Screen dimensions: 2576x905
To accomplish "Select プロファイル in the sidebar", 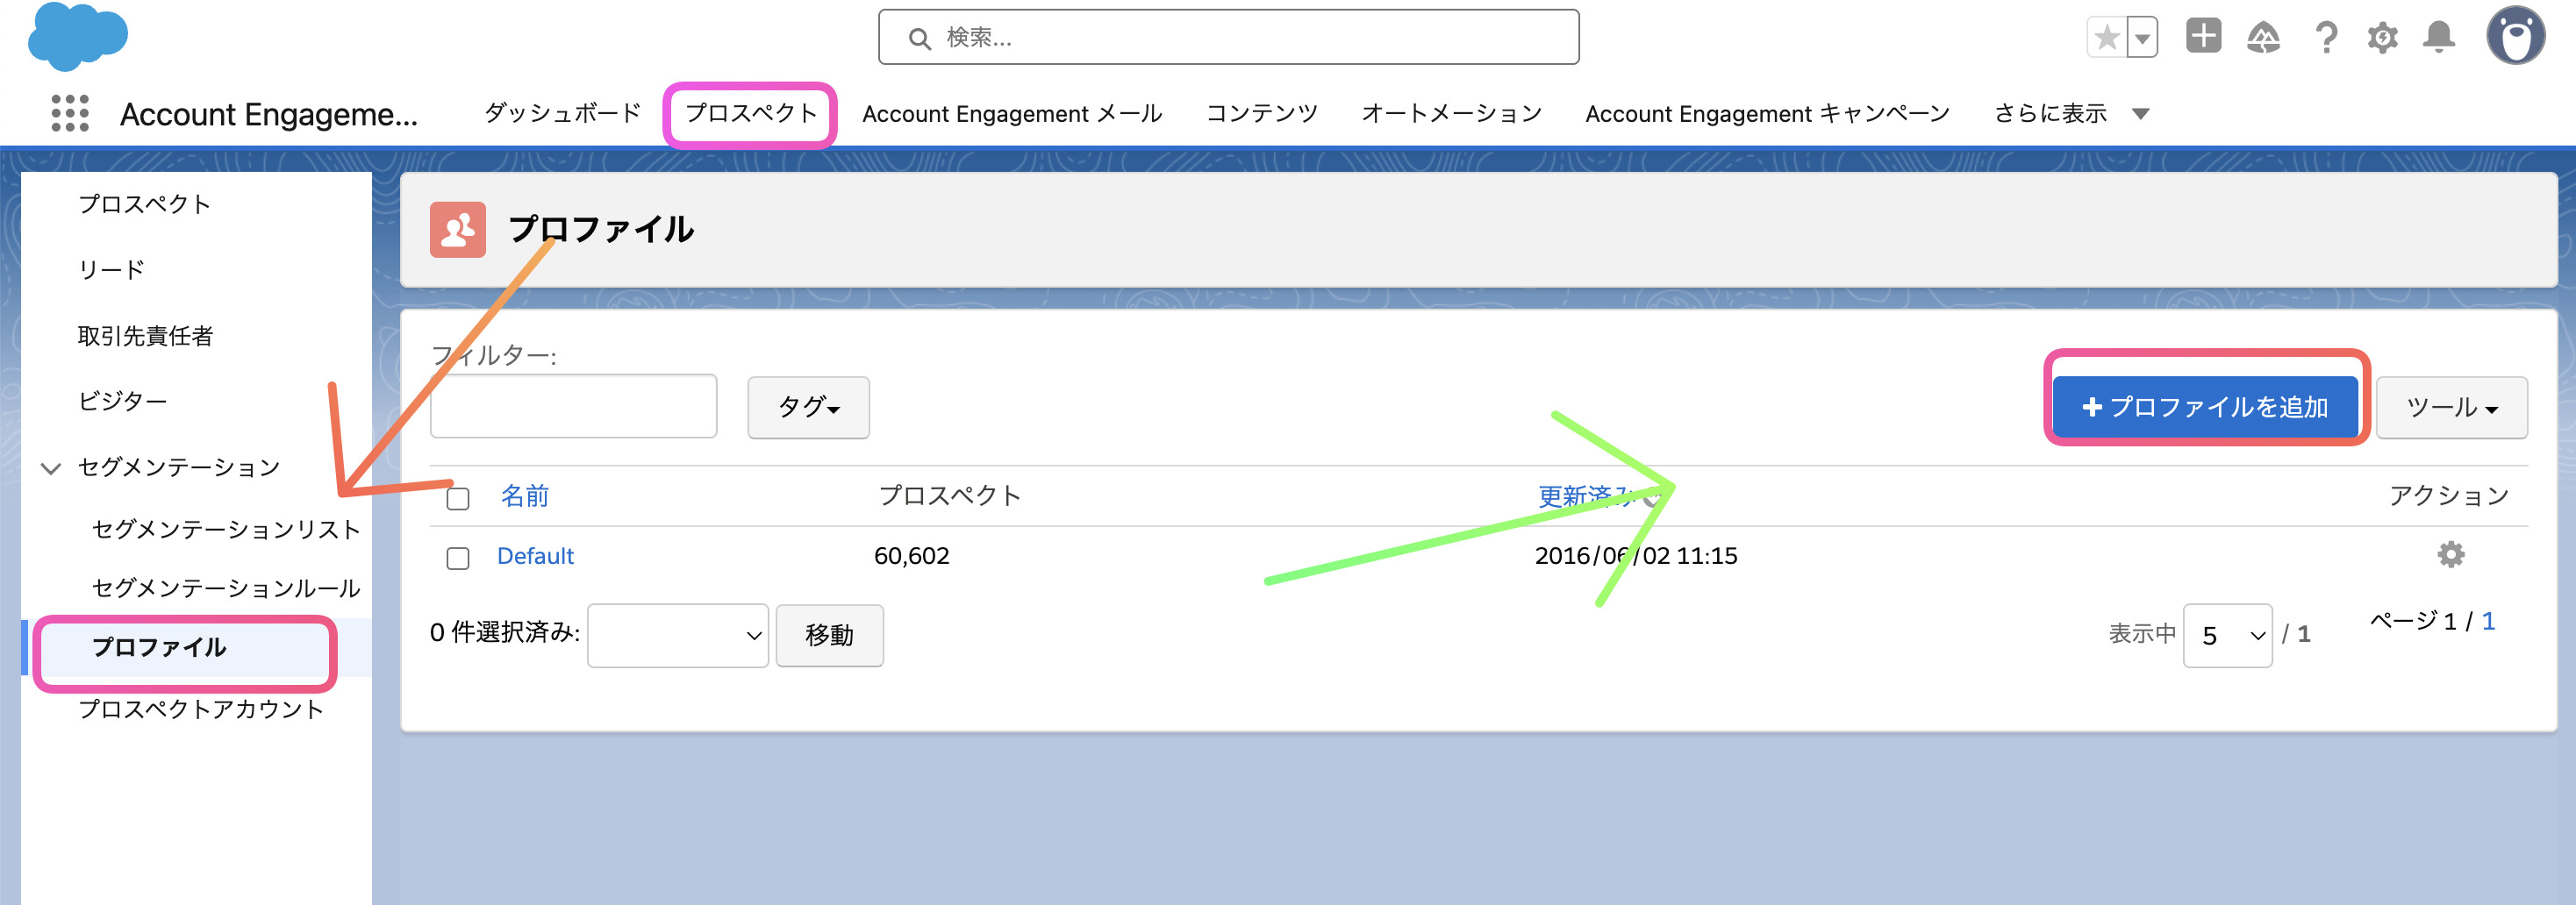I will tap(159, 647).
